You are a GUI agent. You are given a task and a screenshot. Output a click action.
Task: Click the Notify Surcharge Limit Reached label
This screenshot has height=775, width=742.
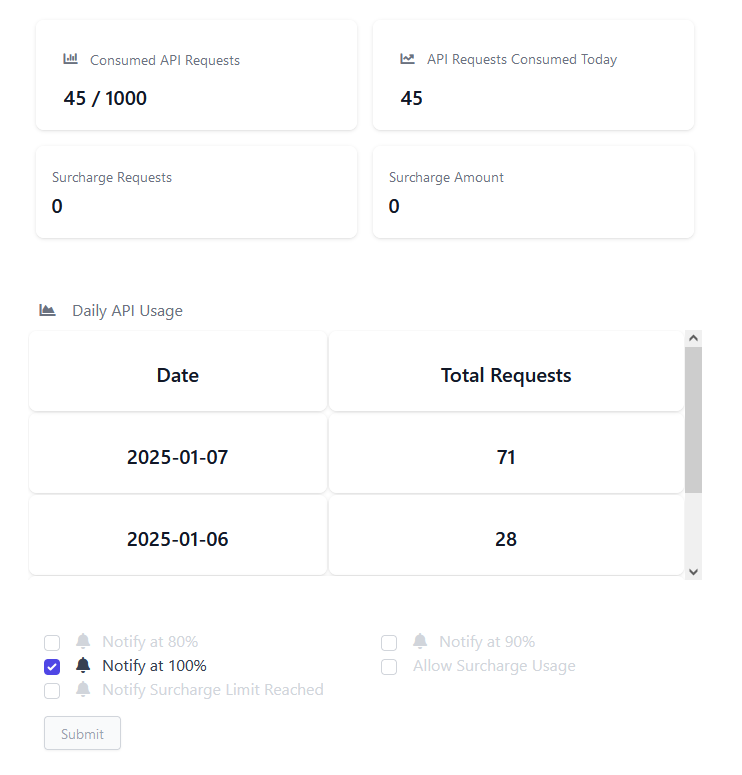pyautogui.click(x=213, y=690)
